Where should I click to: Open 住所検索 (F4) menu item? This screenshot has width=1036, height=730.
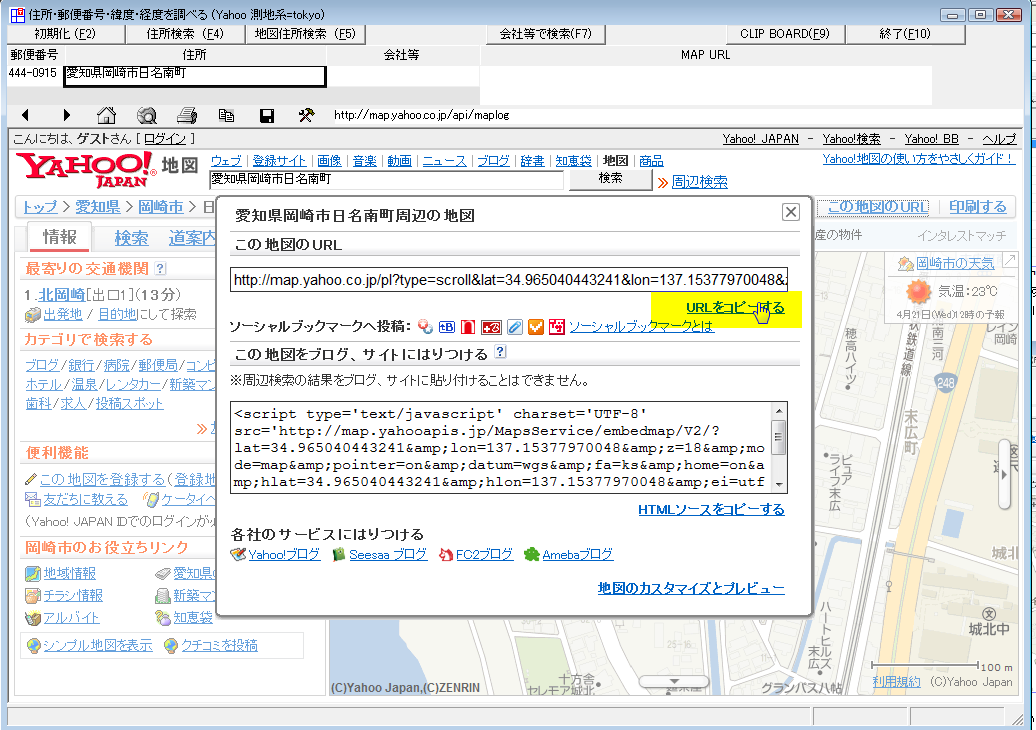(x=185, y=34)
